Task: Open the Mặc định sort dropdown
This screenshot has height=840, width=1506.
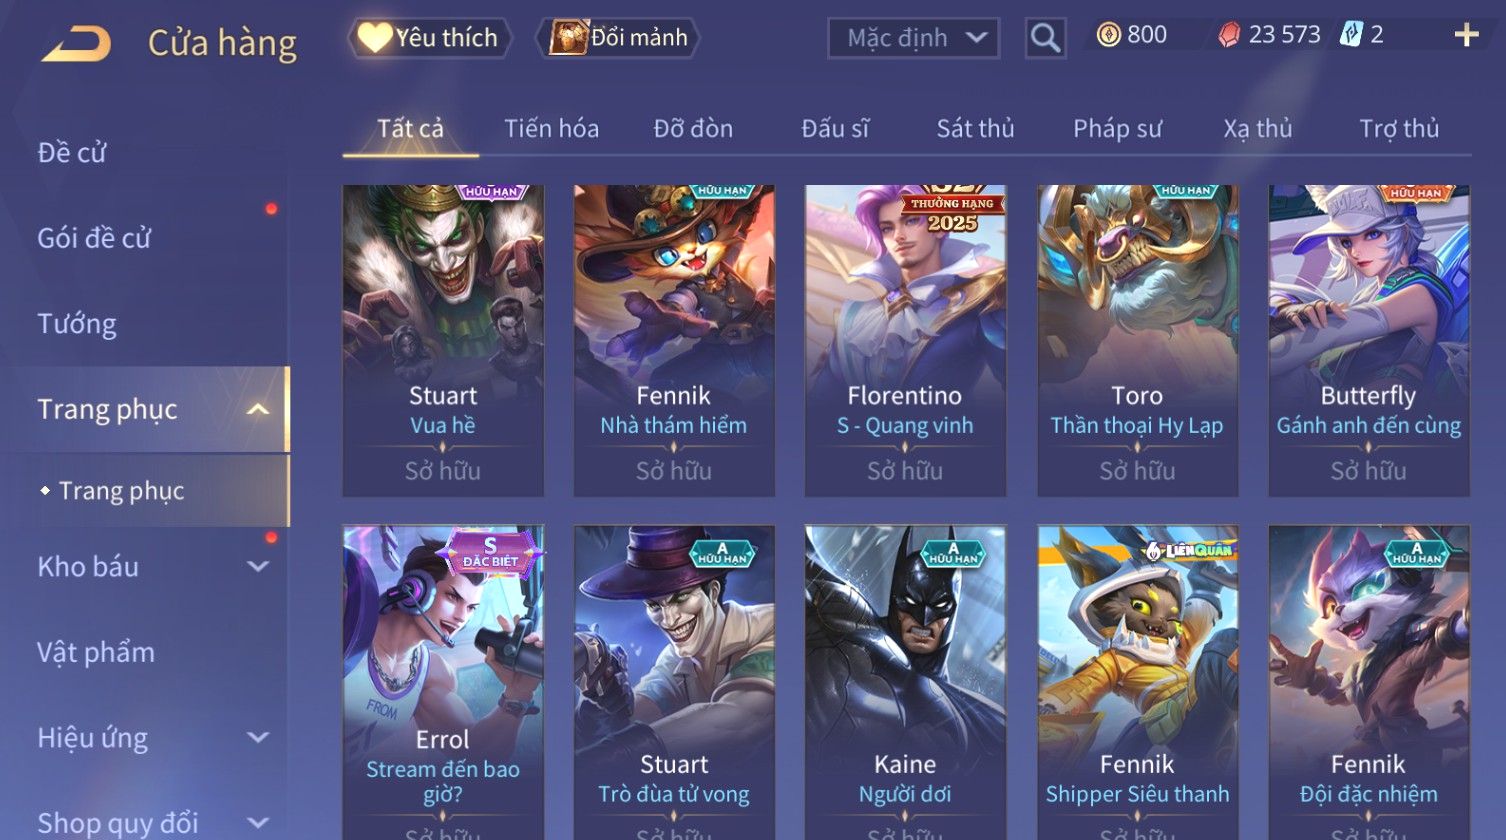Action: [x=913, y=38]
